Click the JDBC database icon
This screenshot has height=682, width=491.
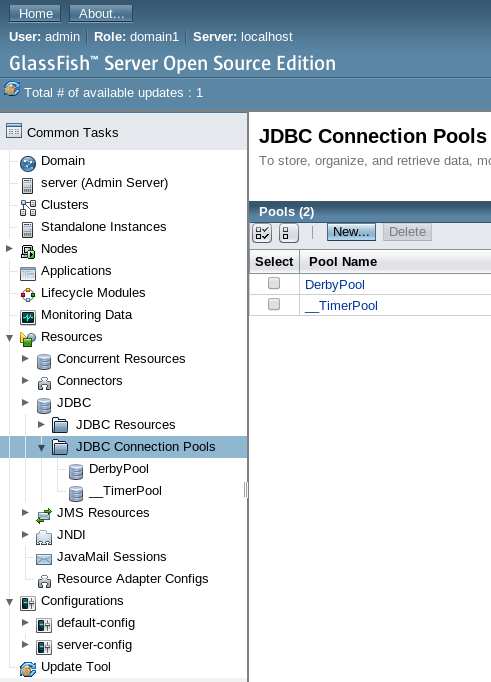tap(44, 405)
